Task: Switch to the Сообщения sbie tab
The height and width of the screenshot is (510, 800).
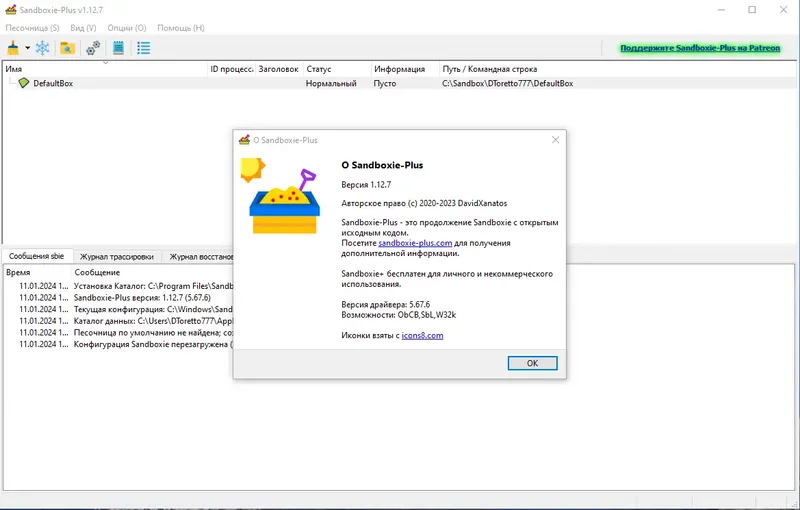Action: pos(37,256)
